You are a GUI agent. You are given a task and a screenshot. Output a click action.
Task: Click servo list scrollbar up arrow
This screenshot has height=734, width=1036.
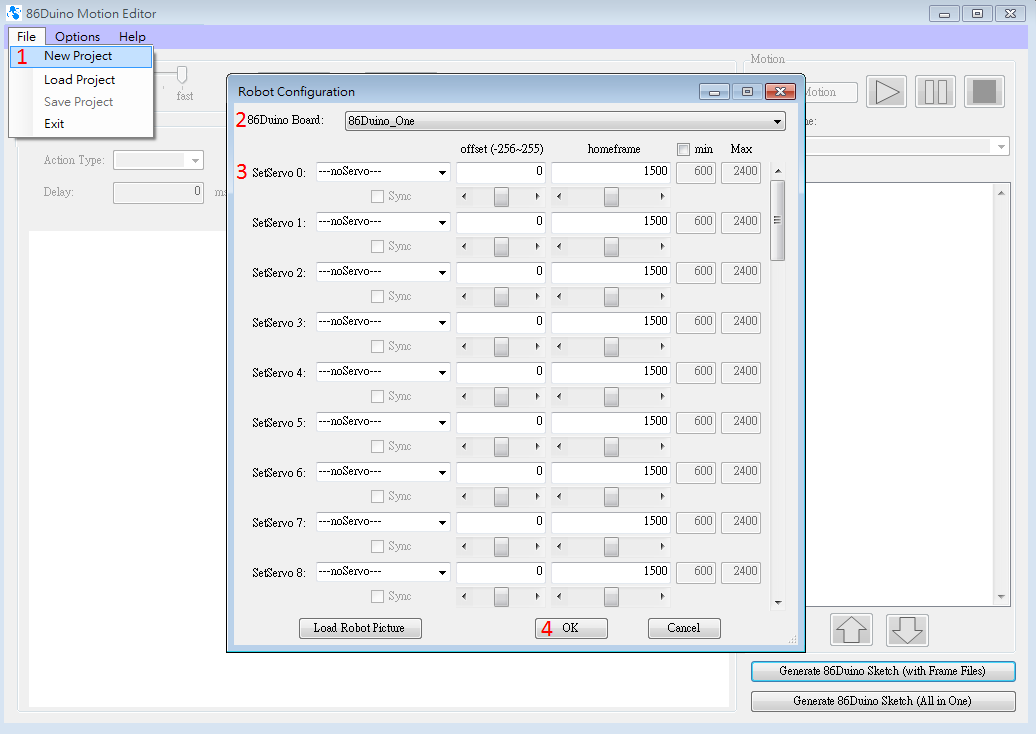778,171
